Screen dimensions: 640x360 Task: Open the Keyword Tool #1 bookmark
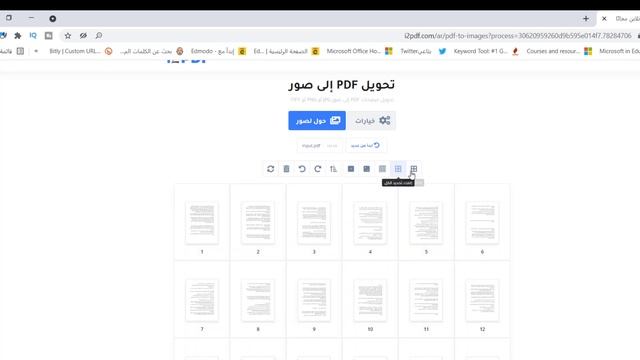[x=486, y=51]
